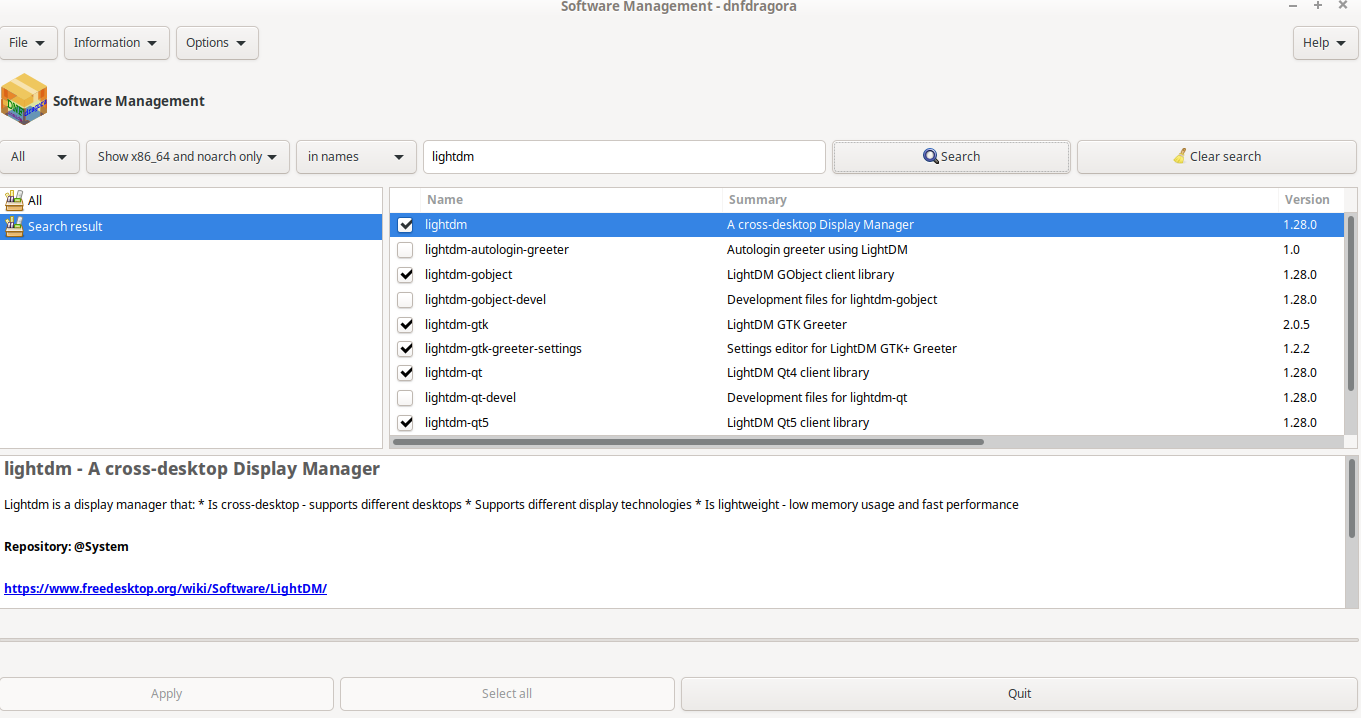The image size is (1361, 718).
Task: Click the icon beside All group
Action: coord(14,200)
